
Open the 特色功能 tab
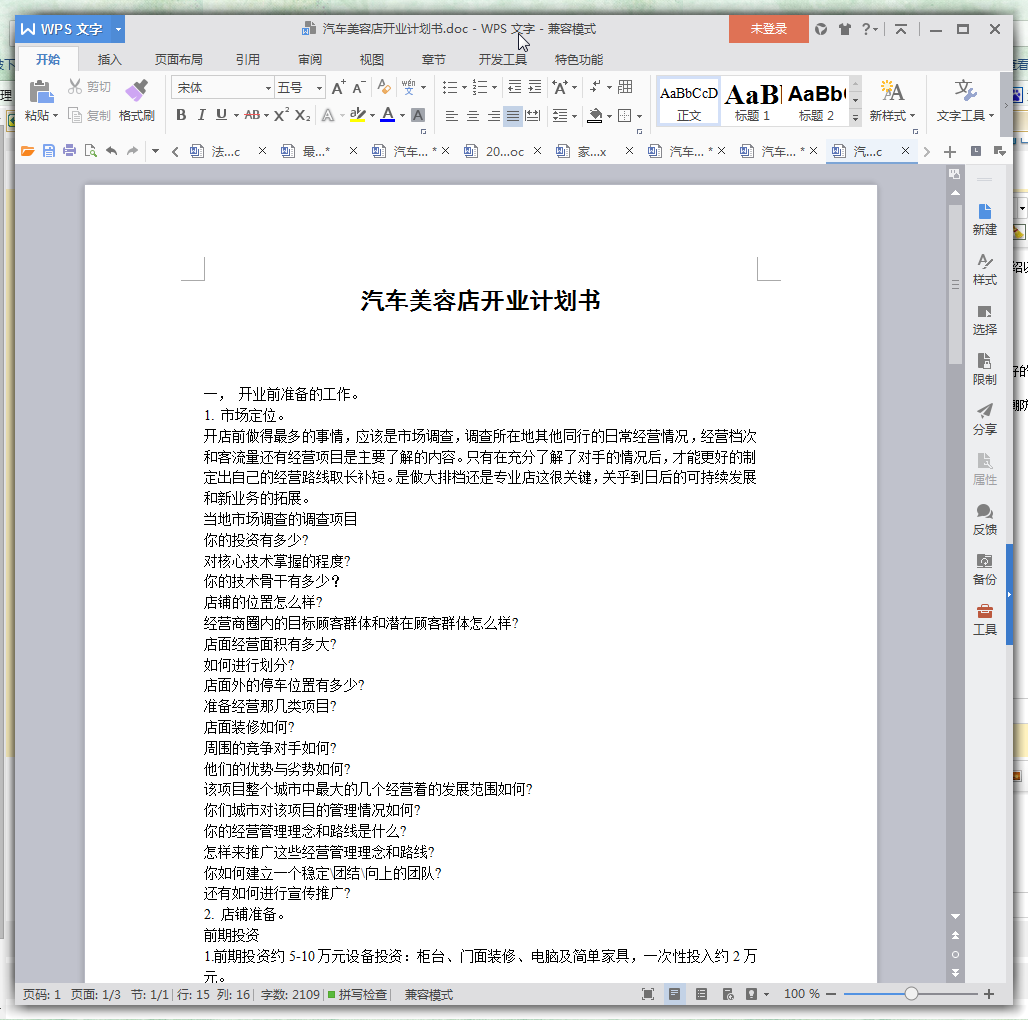pos(579,60)
